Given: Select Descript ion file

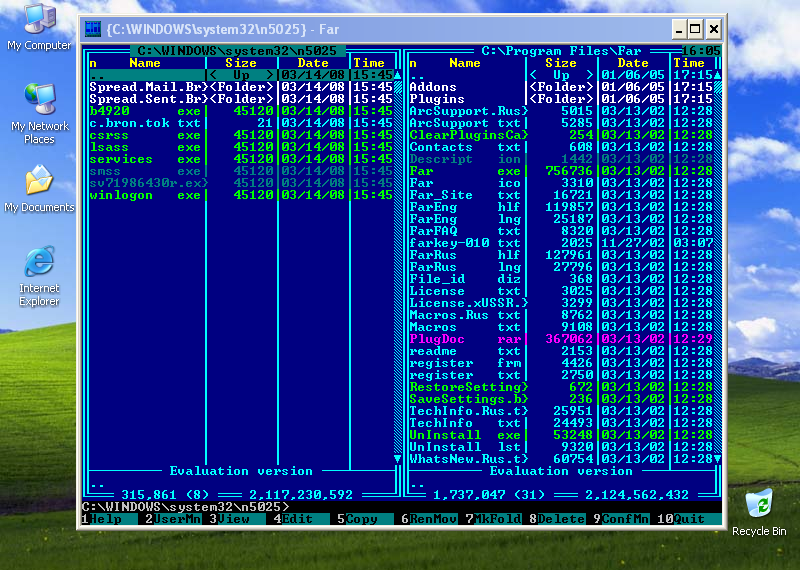Looking at the screenshot, I should [x=561, y=159].
